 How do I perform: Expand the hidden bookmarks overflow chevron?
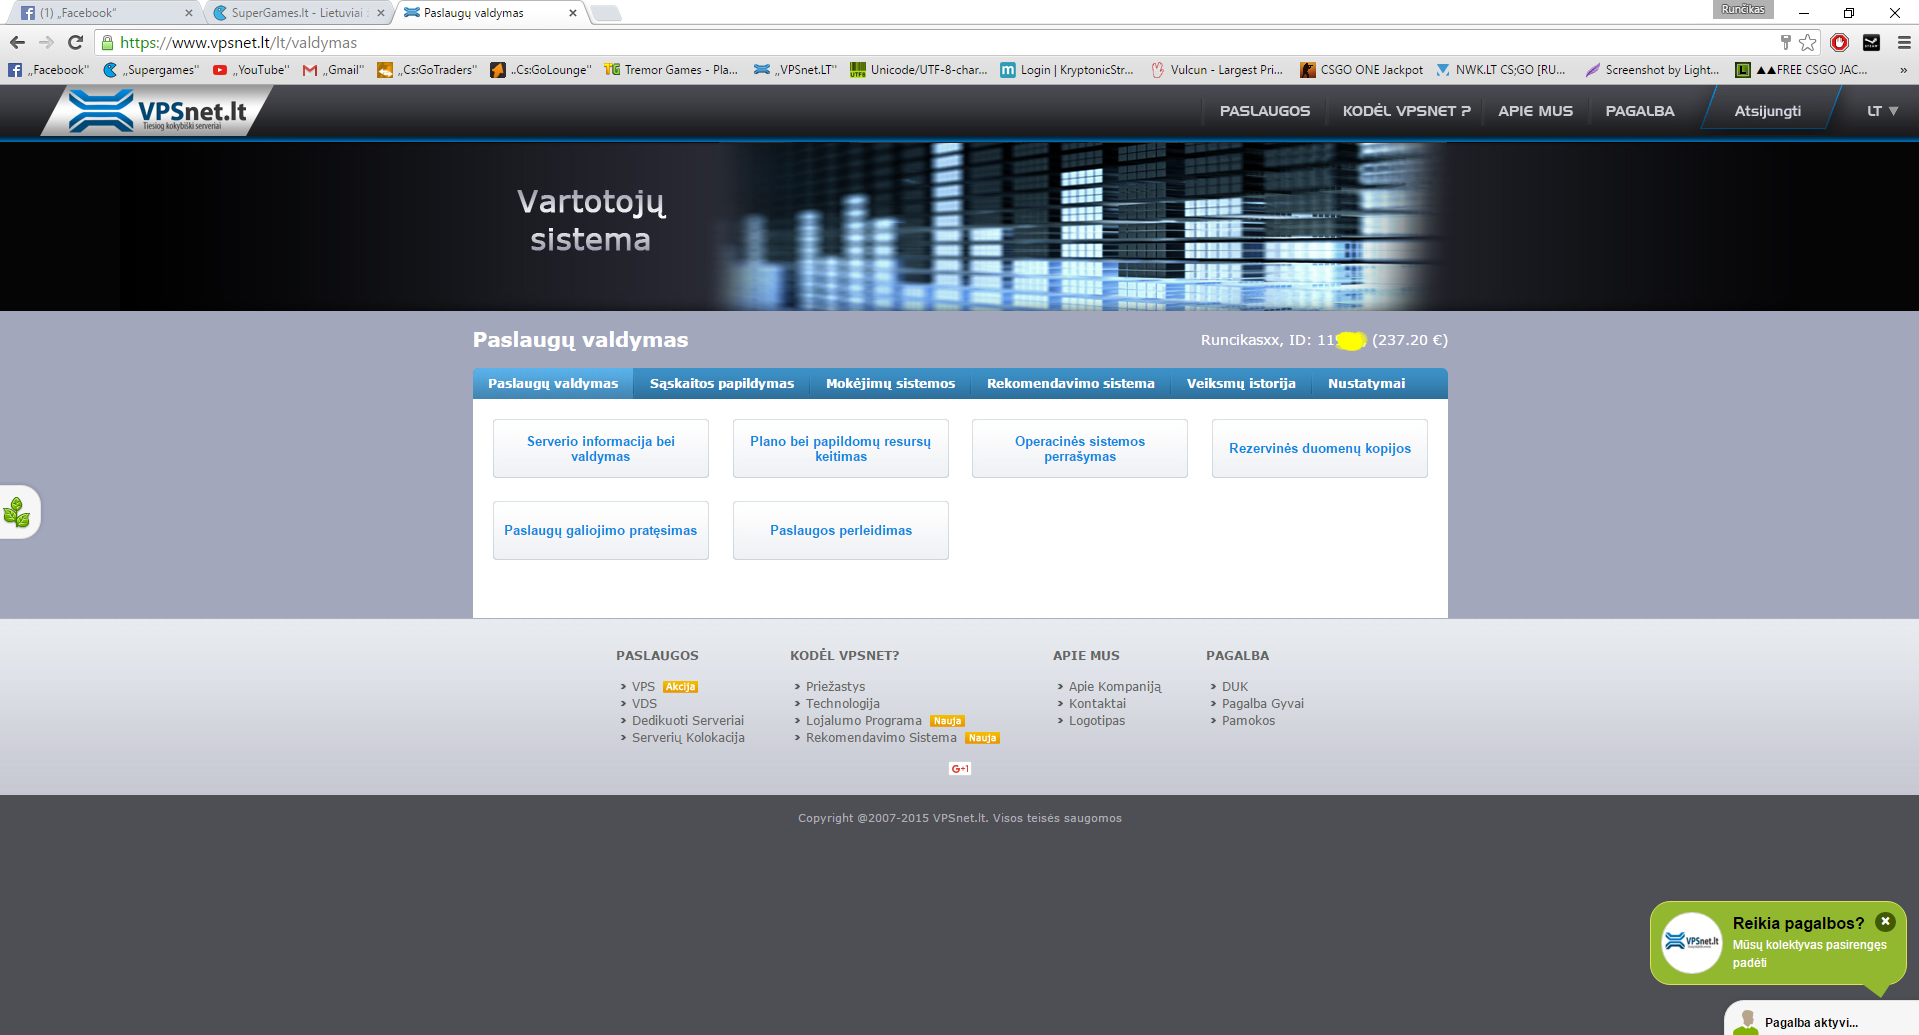coord(1903,70)
